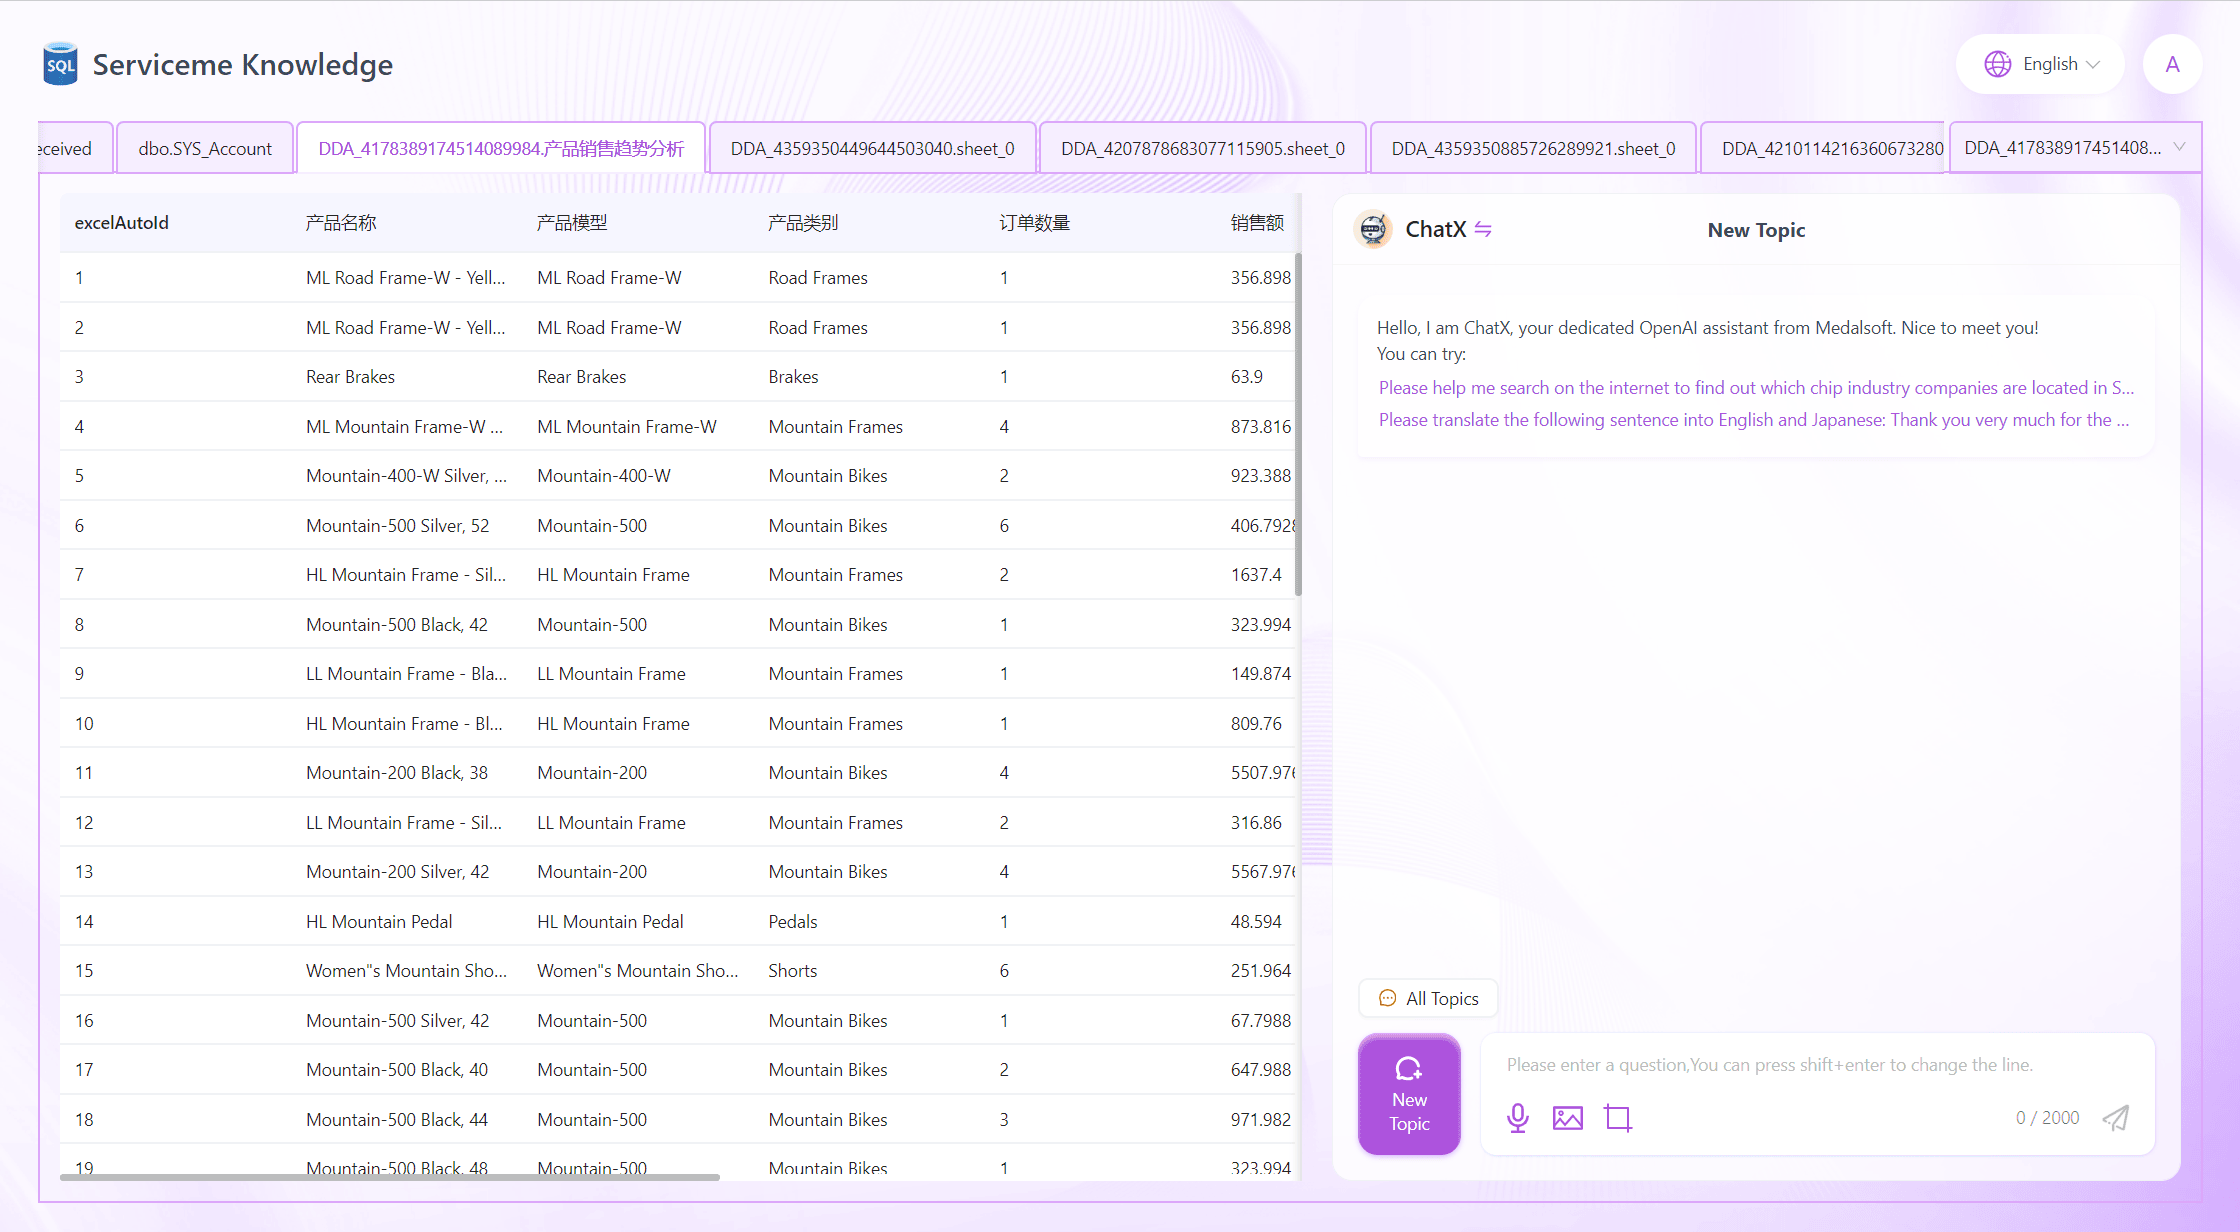This screenshot has height=1232, width=2240.
Task: Click the chip industry companies suggestion
Action: (x=1755, y=387)
